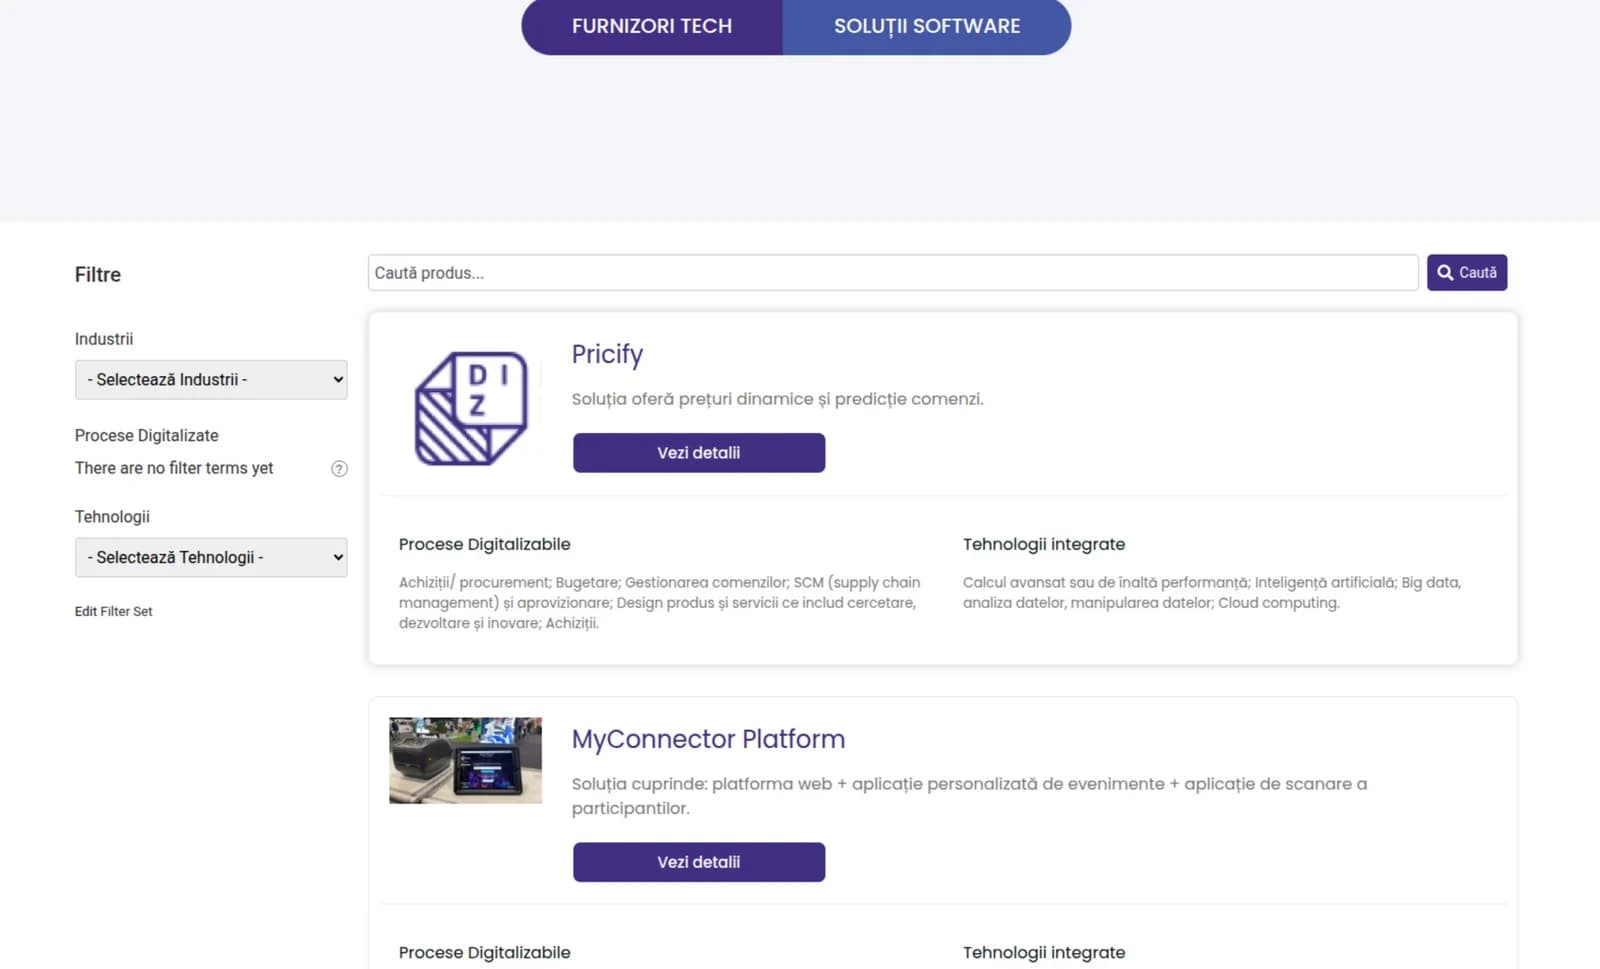Image resolution: width=1600 pixels, height=969 pixels.
Task: Open the Pricify DIZ logo
Action: [470, 408]
